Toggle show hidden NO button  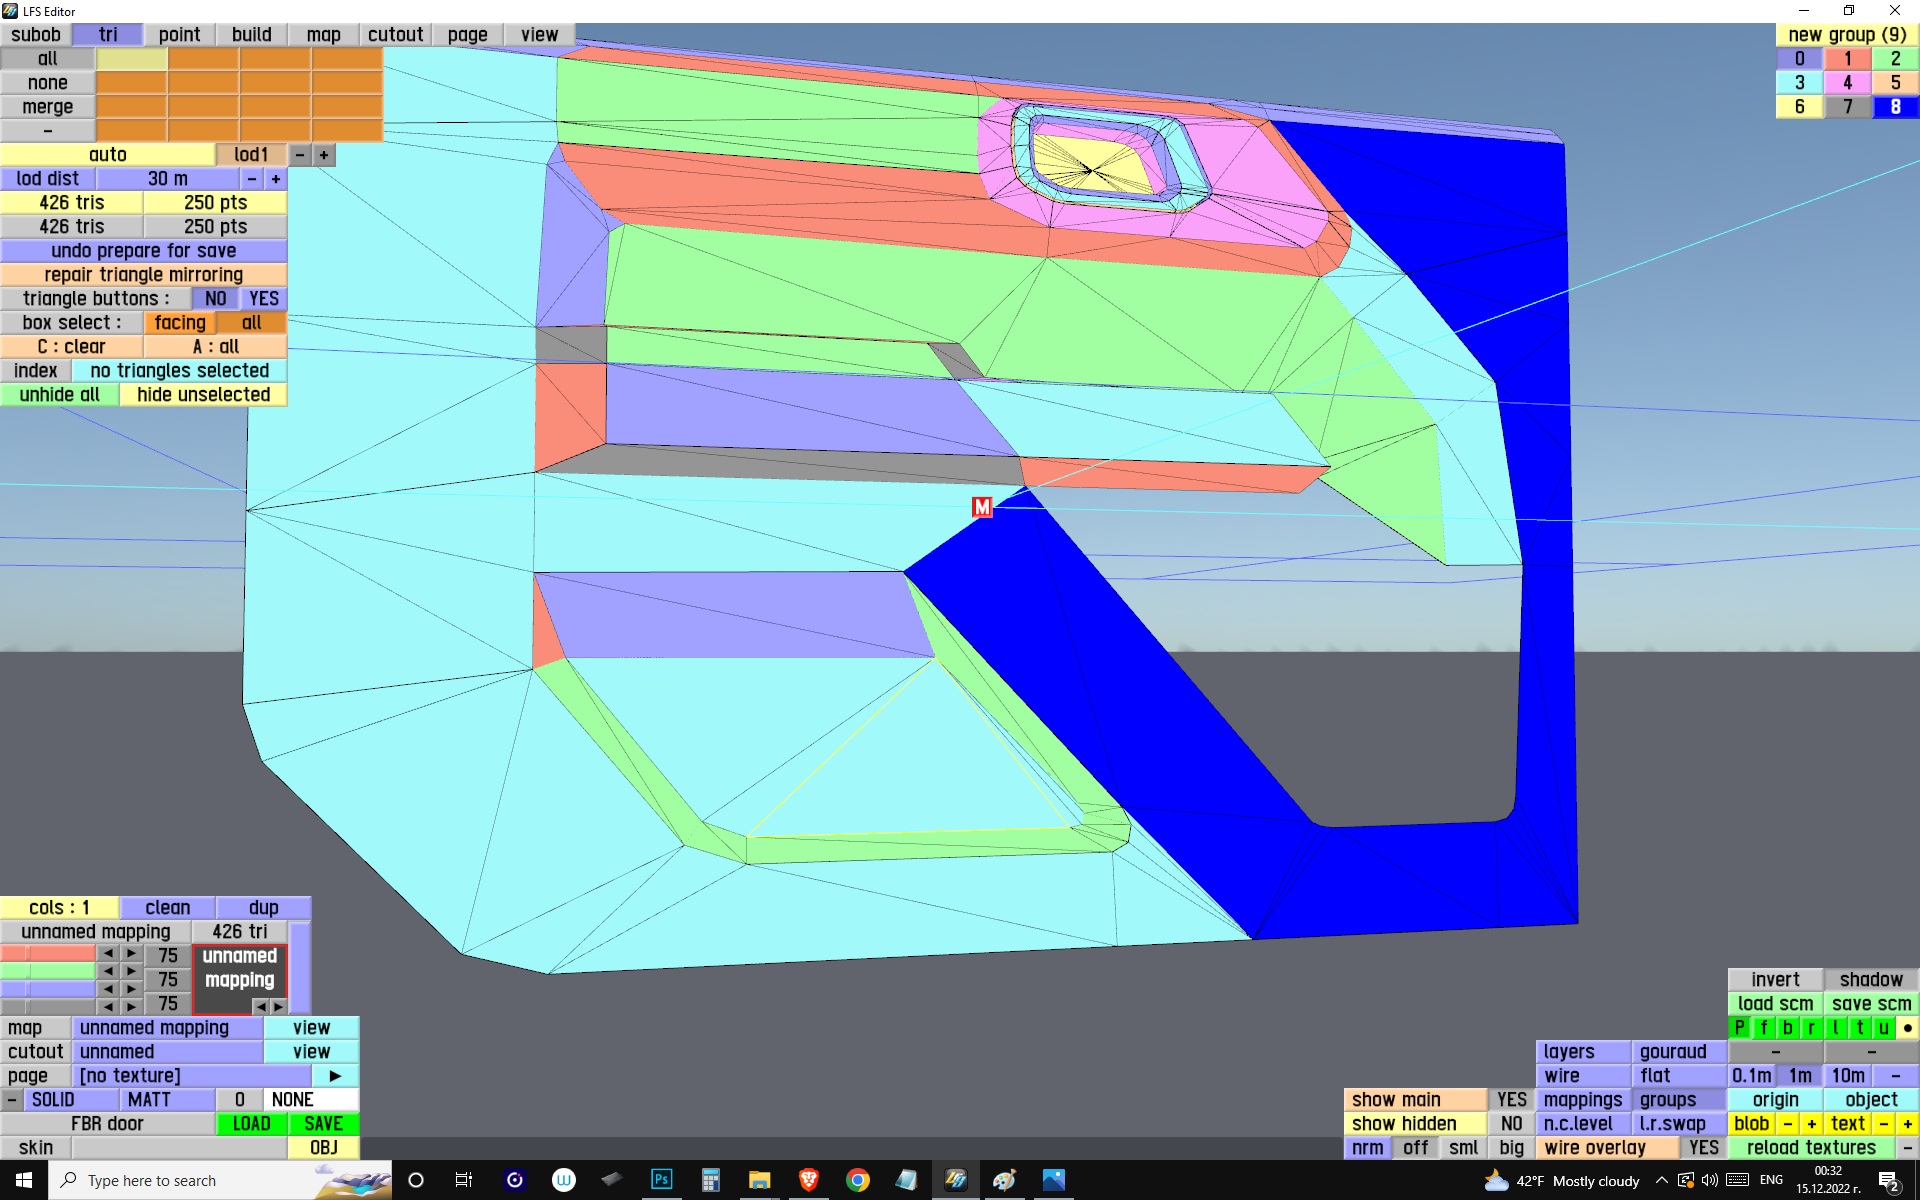[x=1511, y=1123]
